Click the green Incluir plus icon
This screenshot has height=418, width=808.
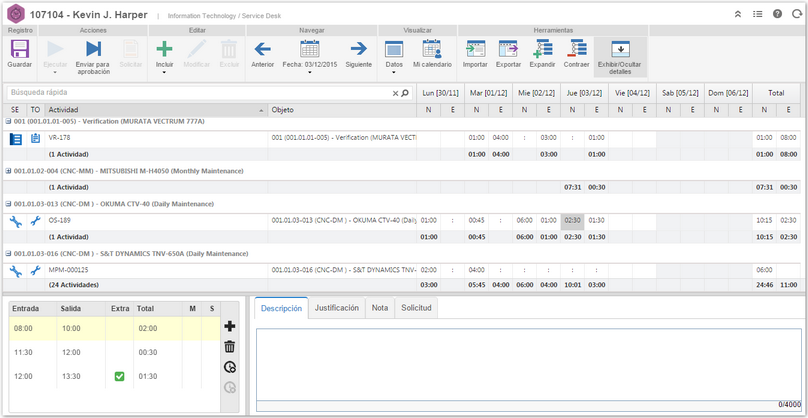[164, 49]
